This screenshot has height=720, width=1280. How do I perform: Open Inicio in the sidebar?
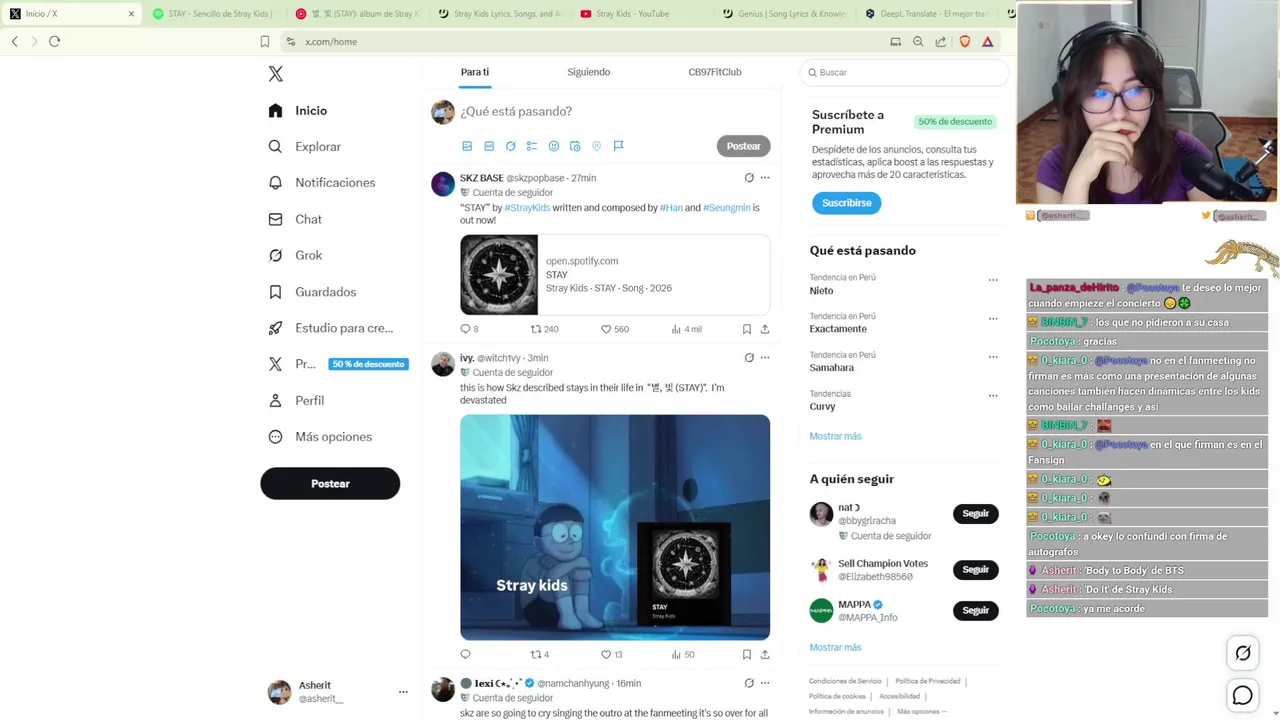[298, 111]
